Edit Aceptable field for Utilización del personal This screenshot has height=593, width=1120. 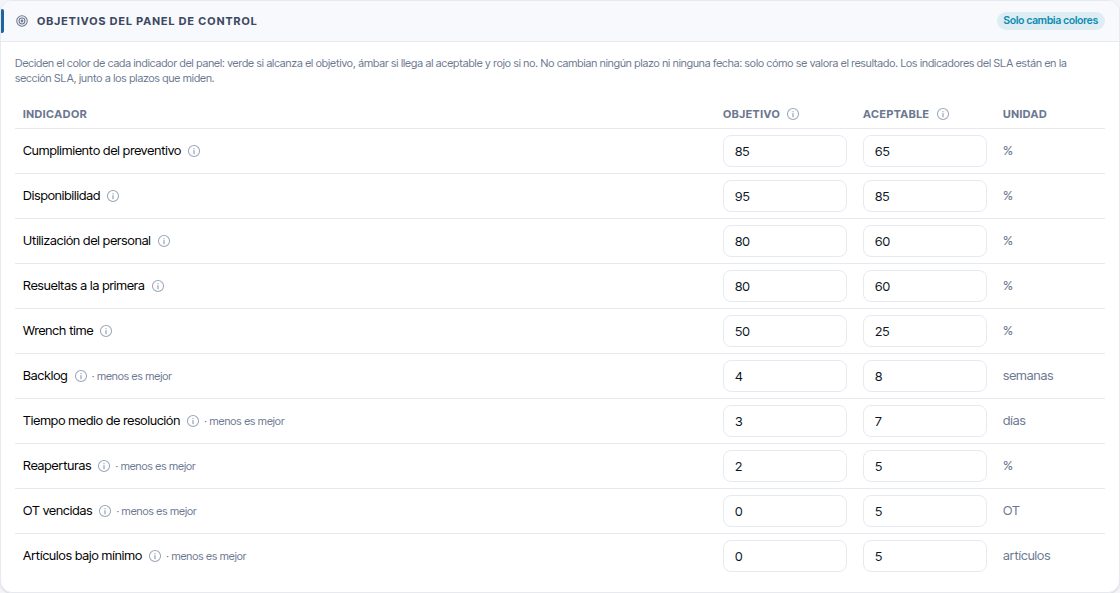pyautogui.click(x=925, y=241)
